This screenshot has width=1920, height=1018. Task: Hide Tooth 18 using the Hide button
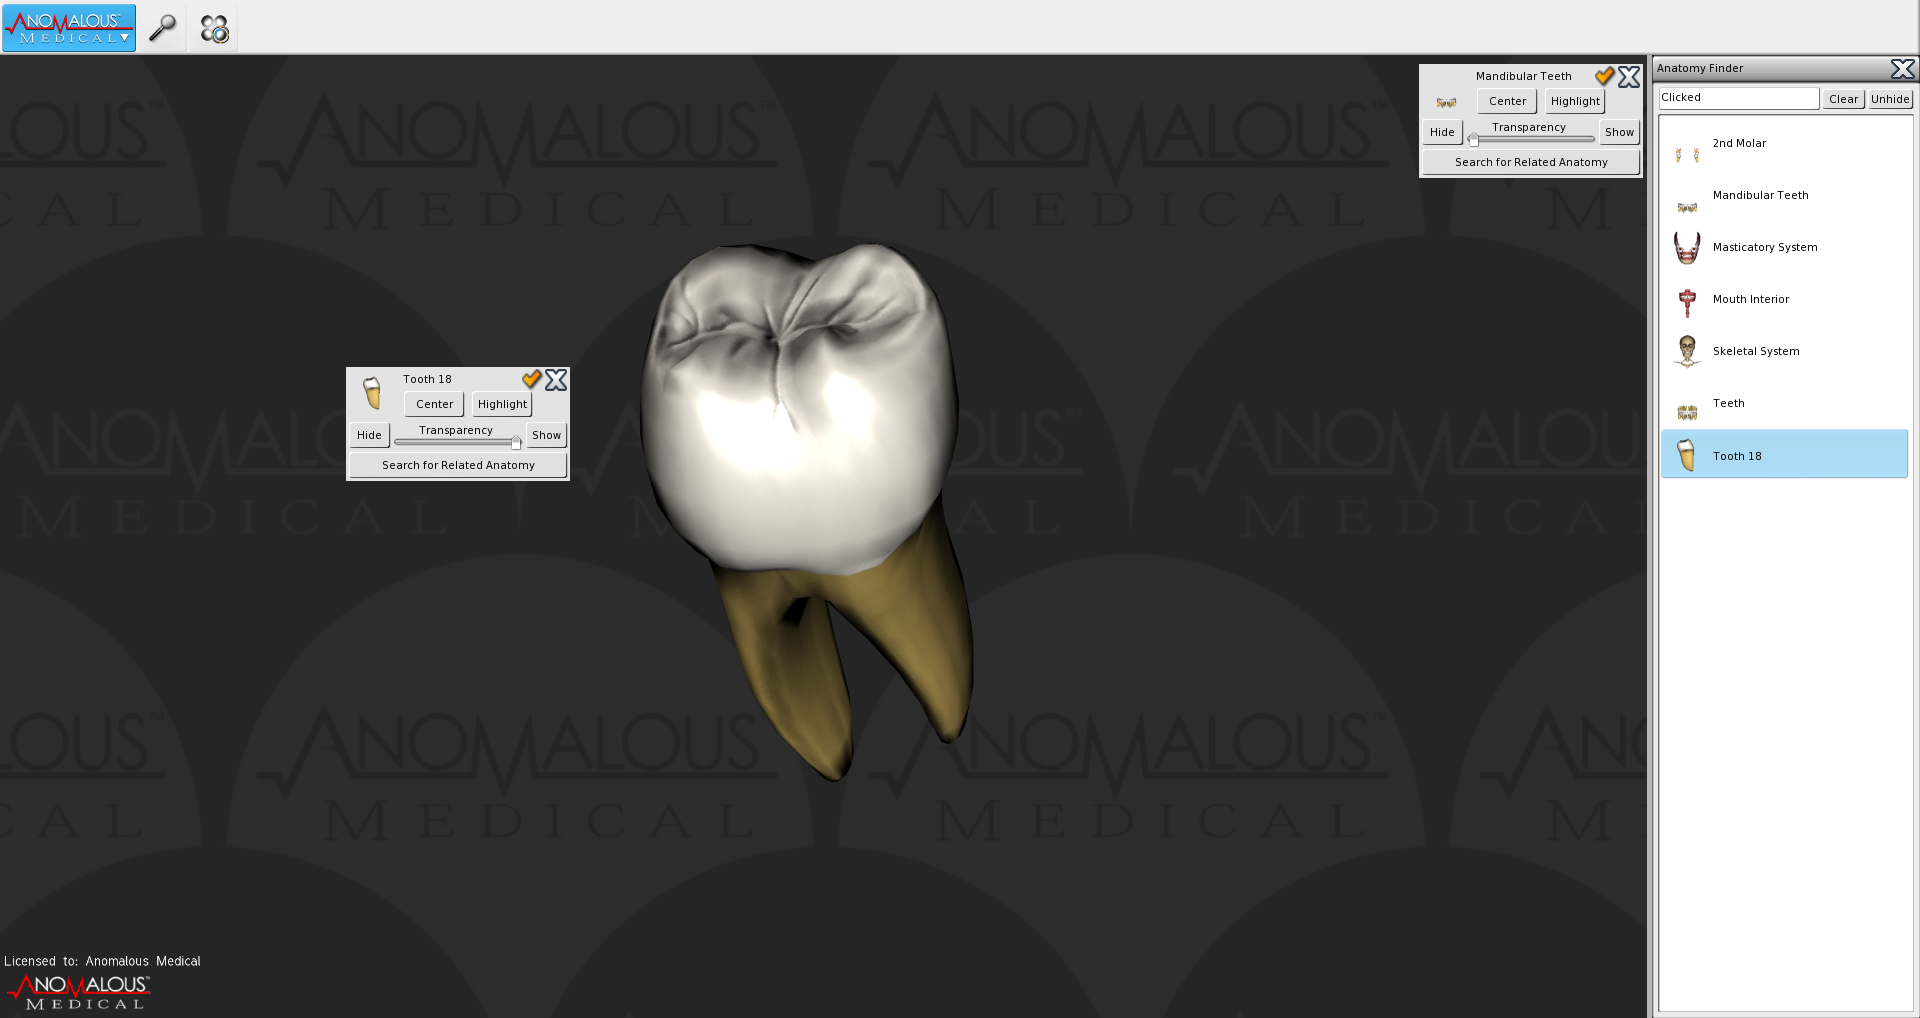point(369,435)
